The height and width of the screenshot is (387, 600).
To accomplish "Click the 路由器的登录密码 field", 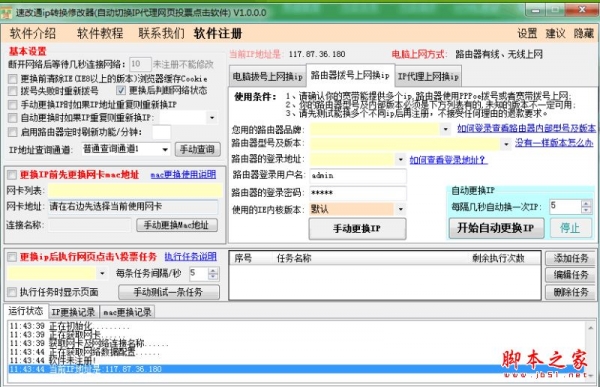I will click(x=358, y=193).
